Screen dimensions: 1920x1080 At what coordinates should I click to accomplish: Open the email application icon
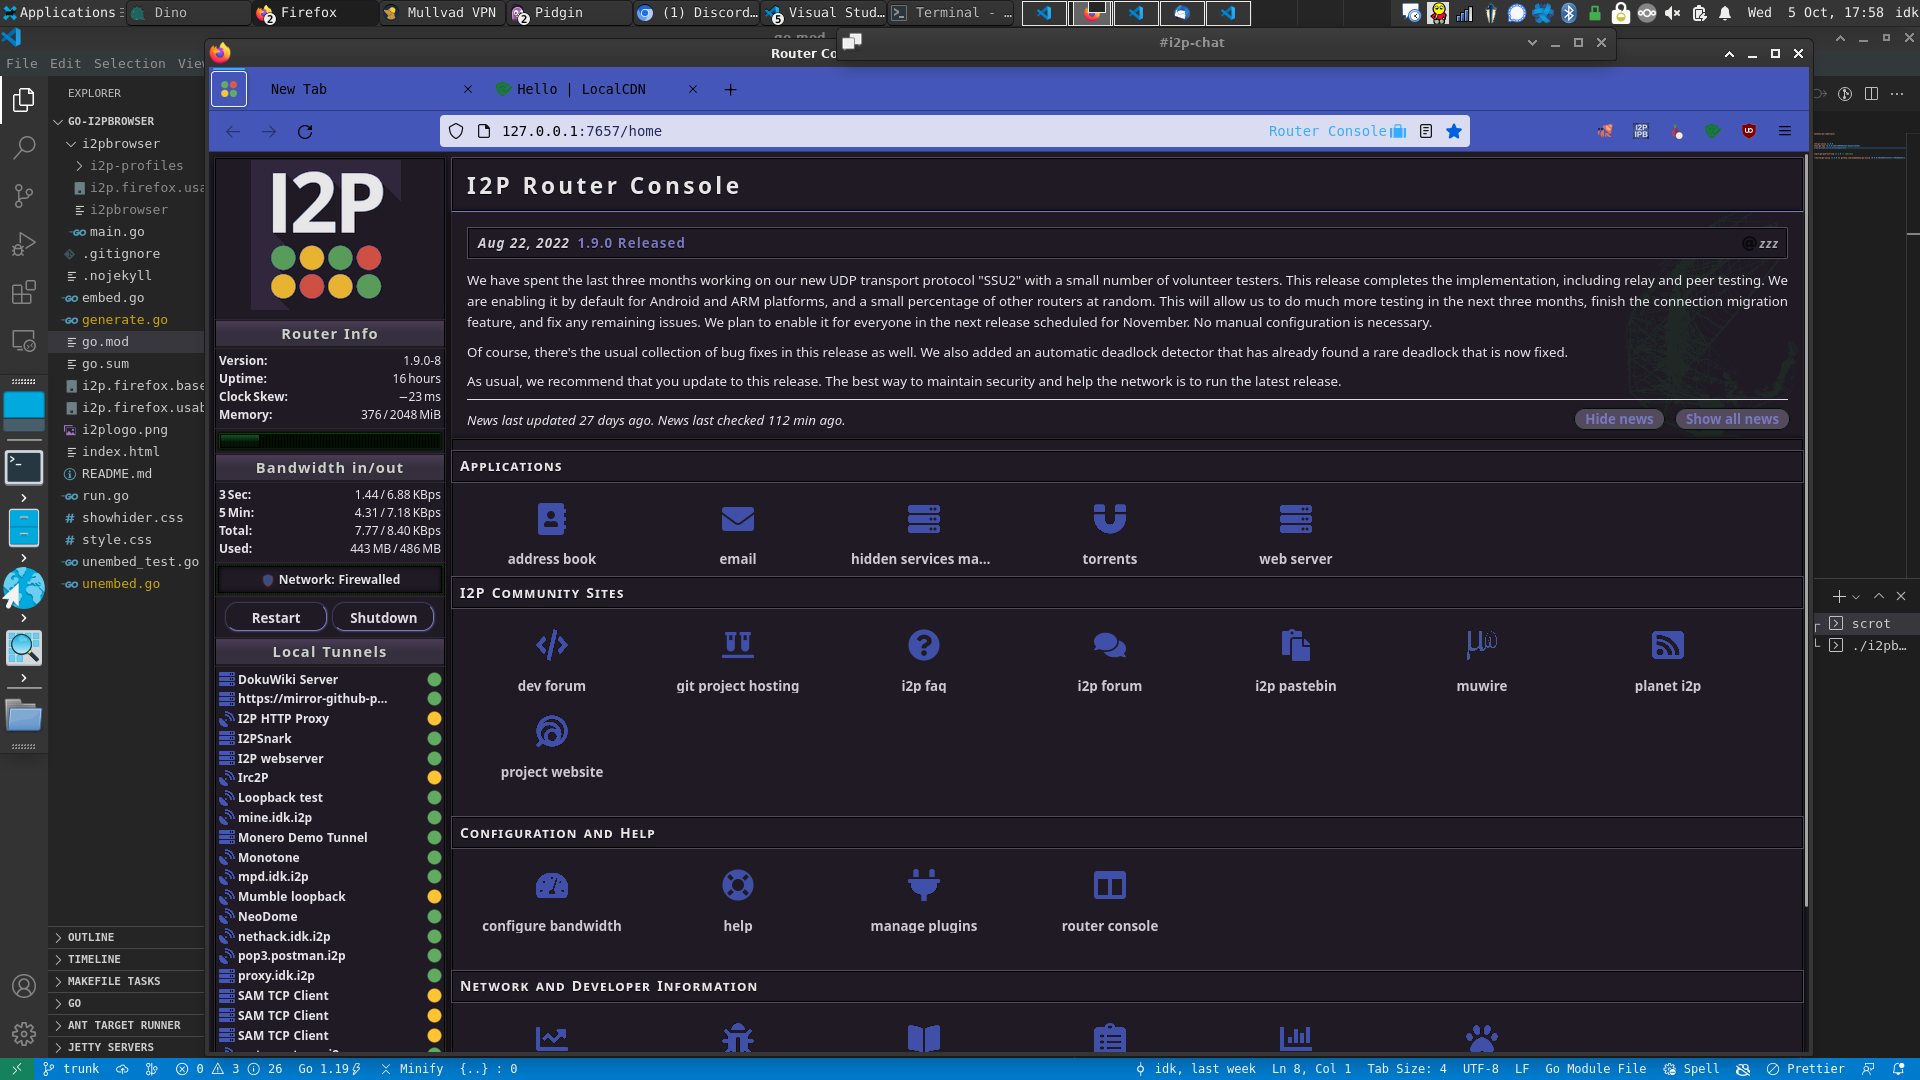(x=737, y=520)
